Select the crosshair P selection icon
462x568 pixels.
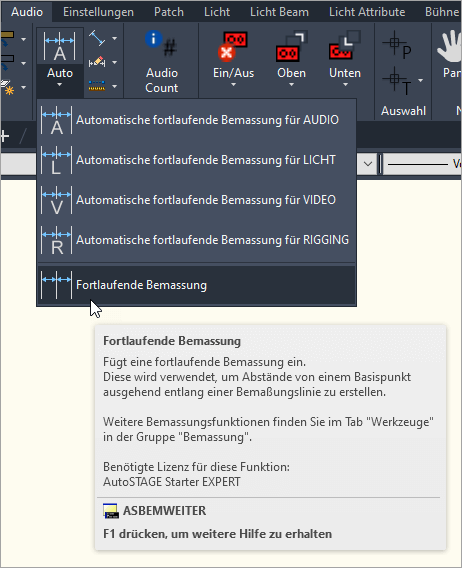(x=397, y=45)
